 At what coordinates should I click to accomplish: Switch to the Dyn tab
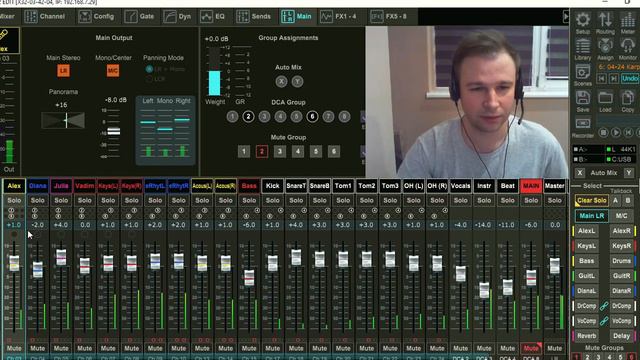pos(177,16)
